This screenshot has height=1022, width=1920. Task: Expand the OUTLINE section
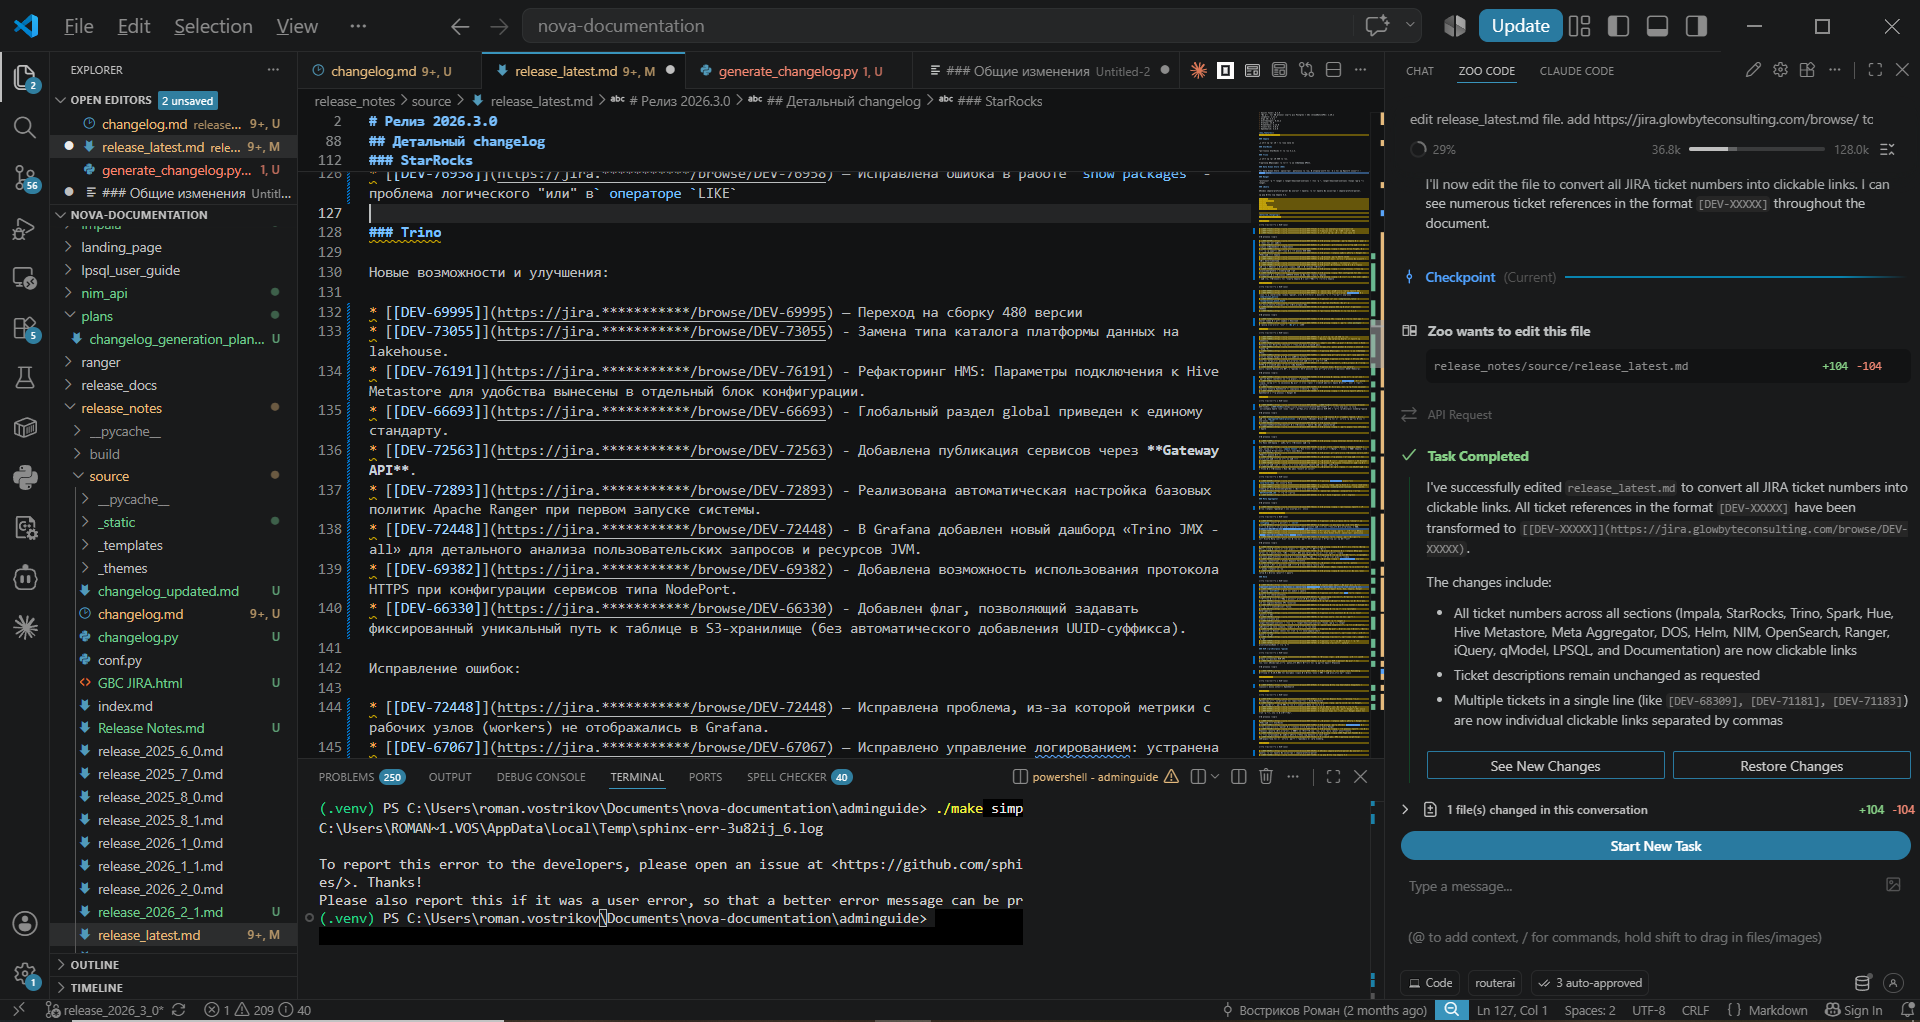94,965
